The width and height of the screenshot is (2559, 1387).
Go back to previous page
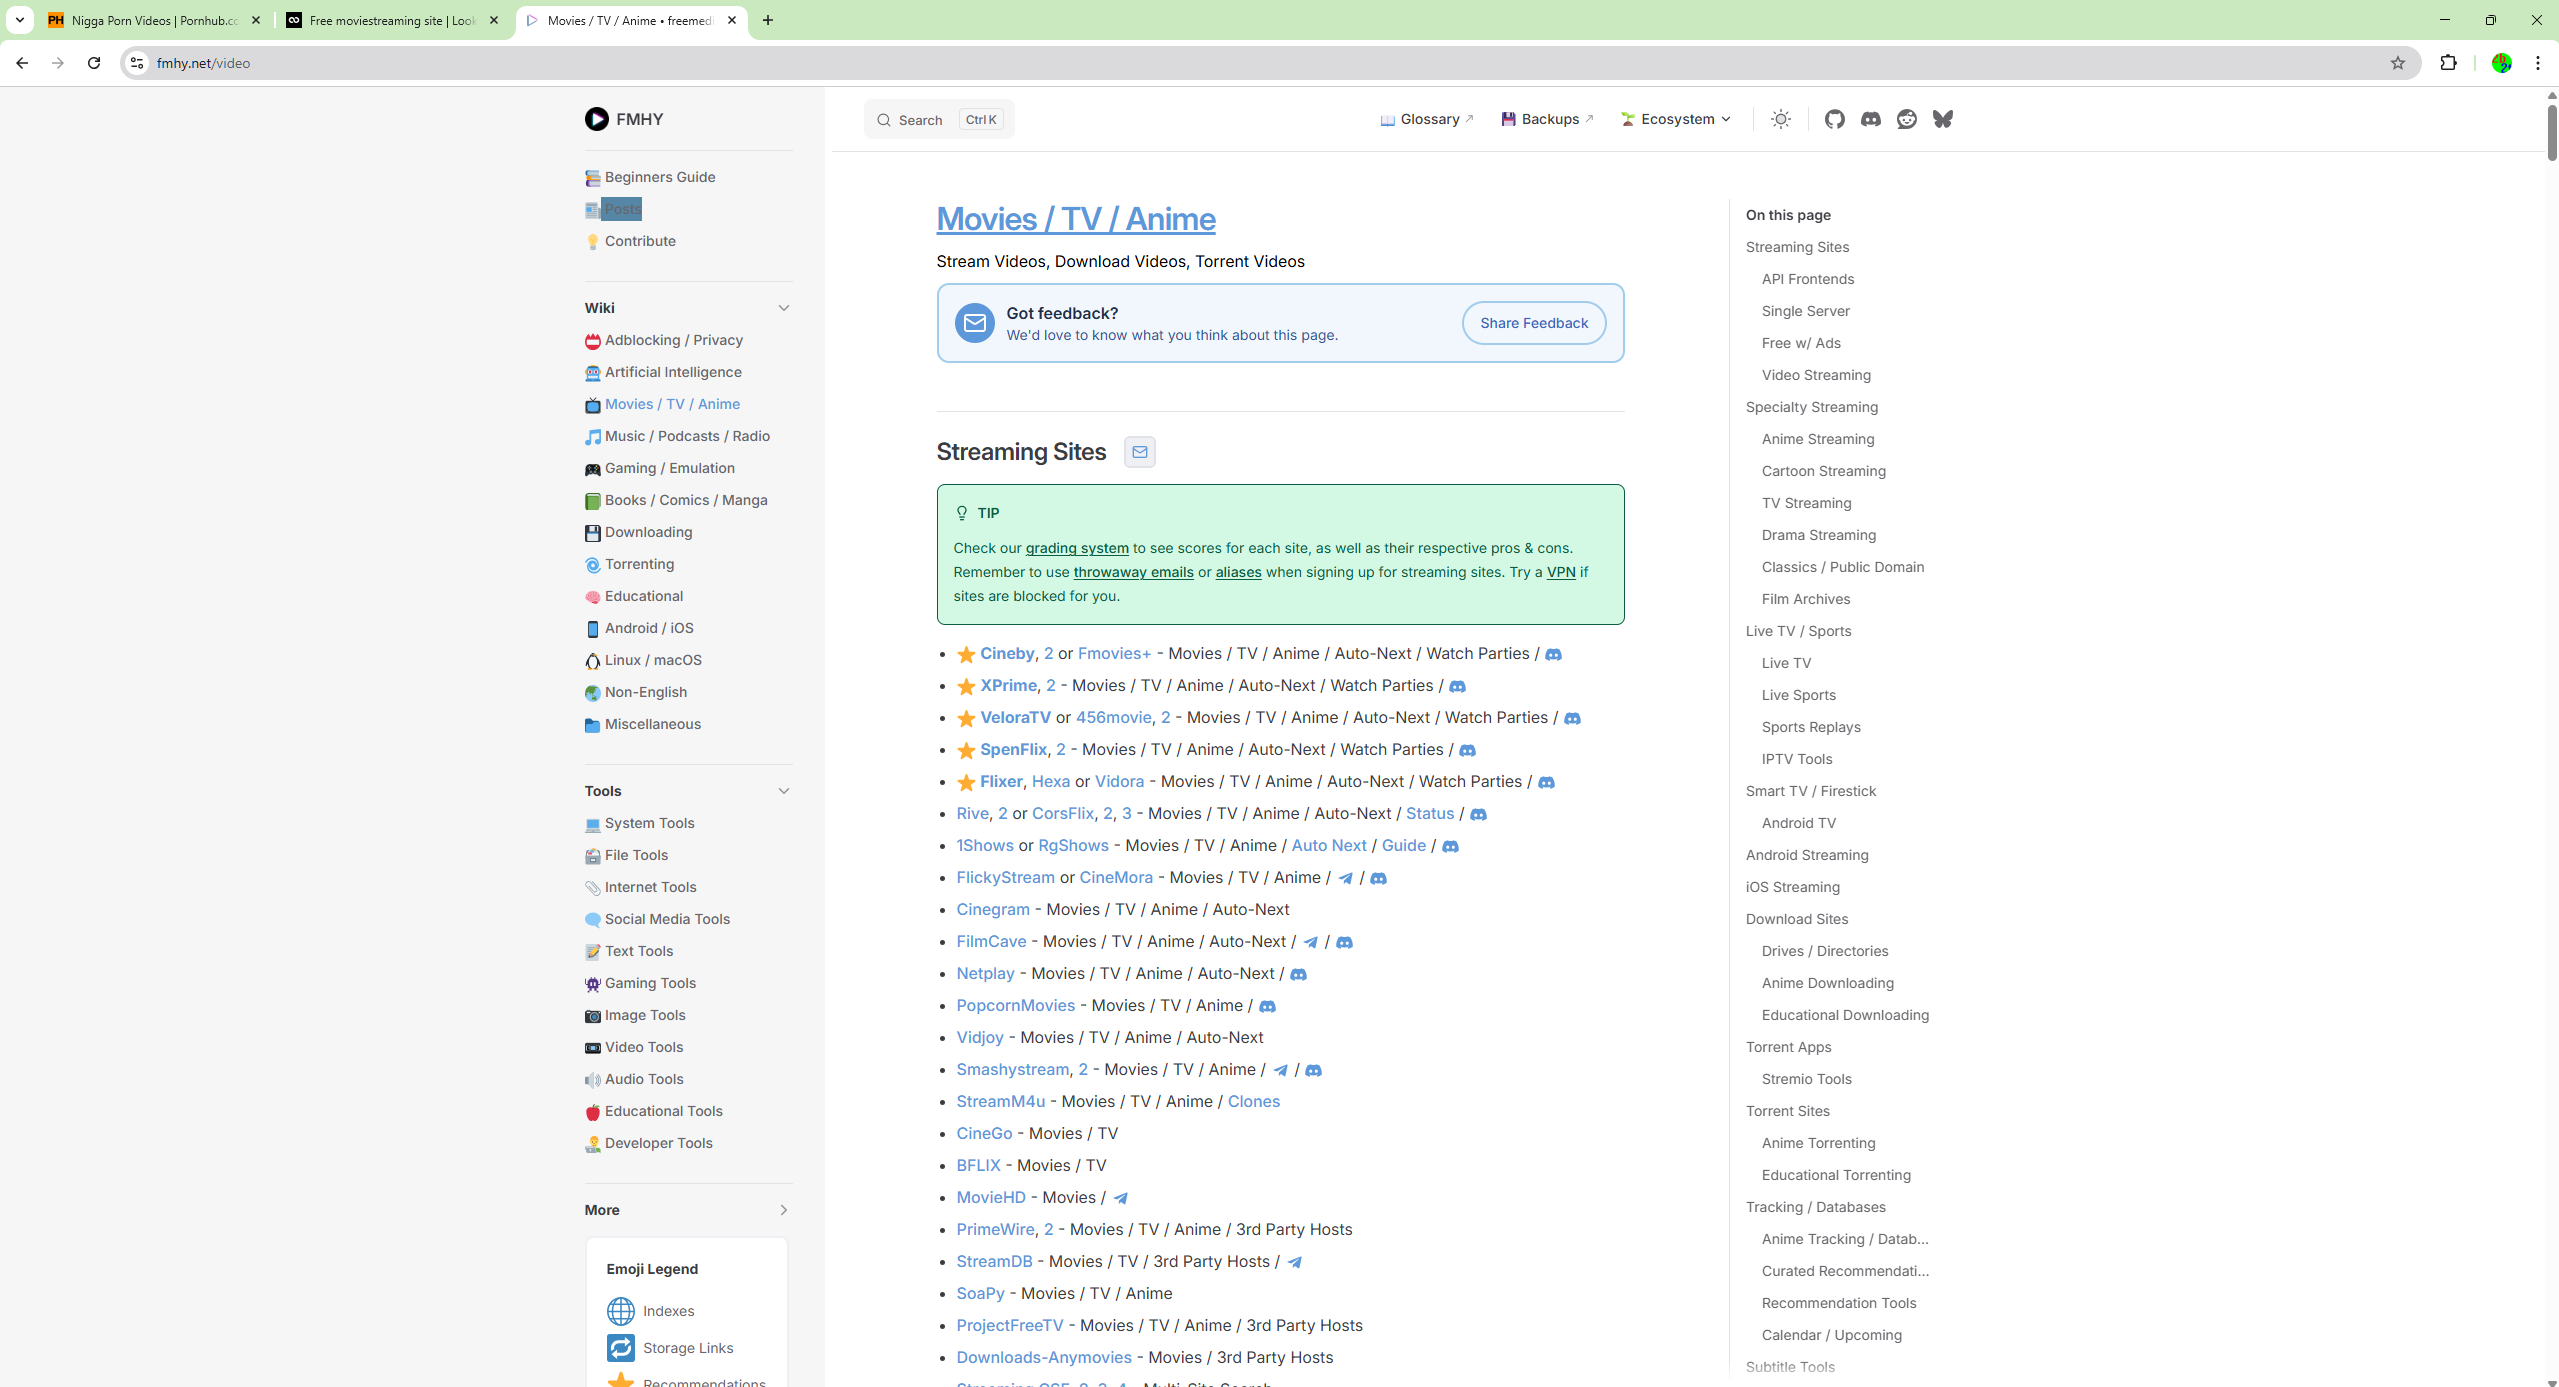[22, 63]
